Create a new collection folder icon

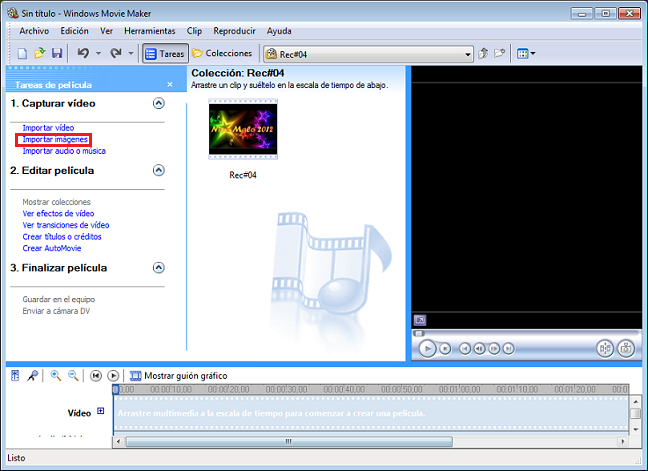click(x=500, y=53)
